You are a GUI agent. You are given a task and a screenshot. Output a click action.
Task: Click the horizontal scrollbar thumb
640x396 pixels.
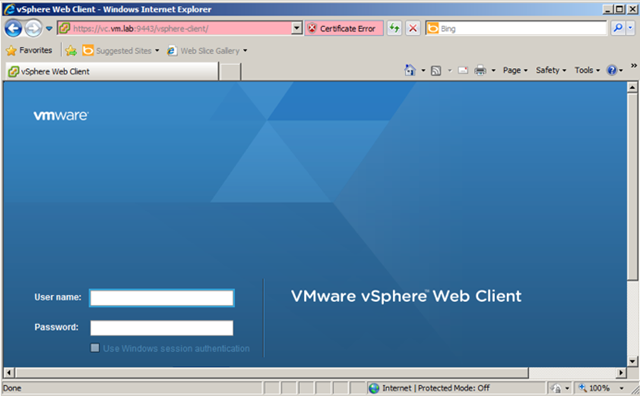tap(271, 372)
